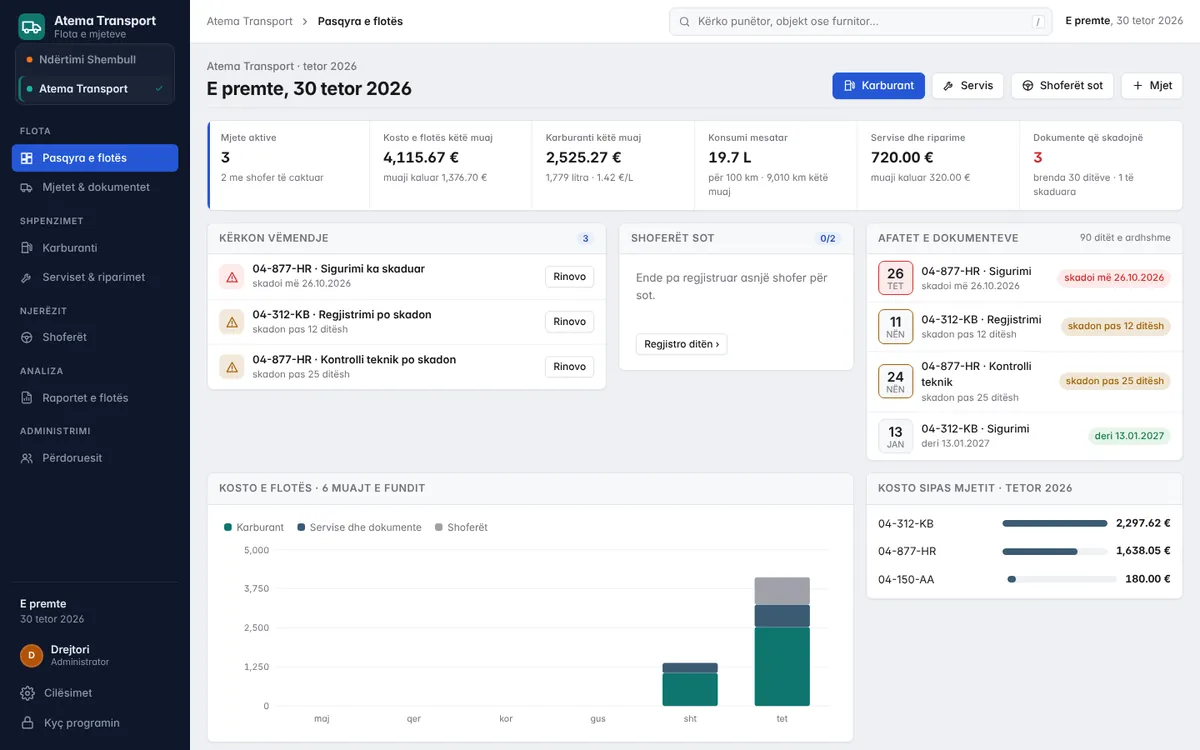Click Rinovo for 04-312-KB Regjistrimi po skadon

569,322
